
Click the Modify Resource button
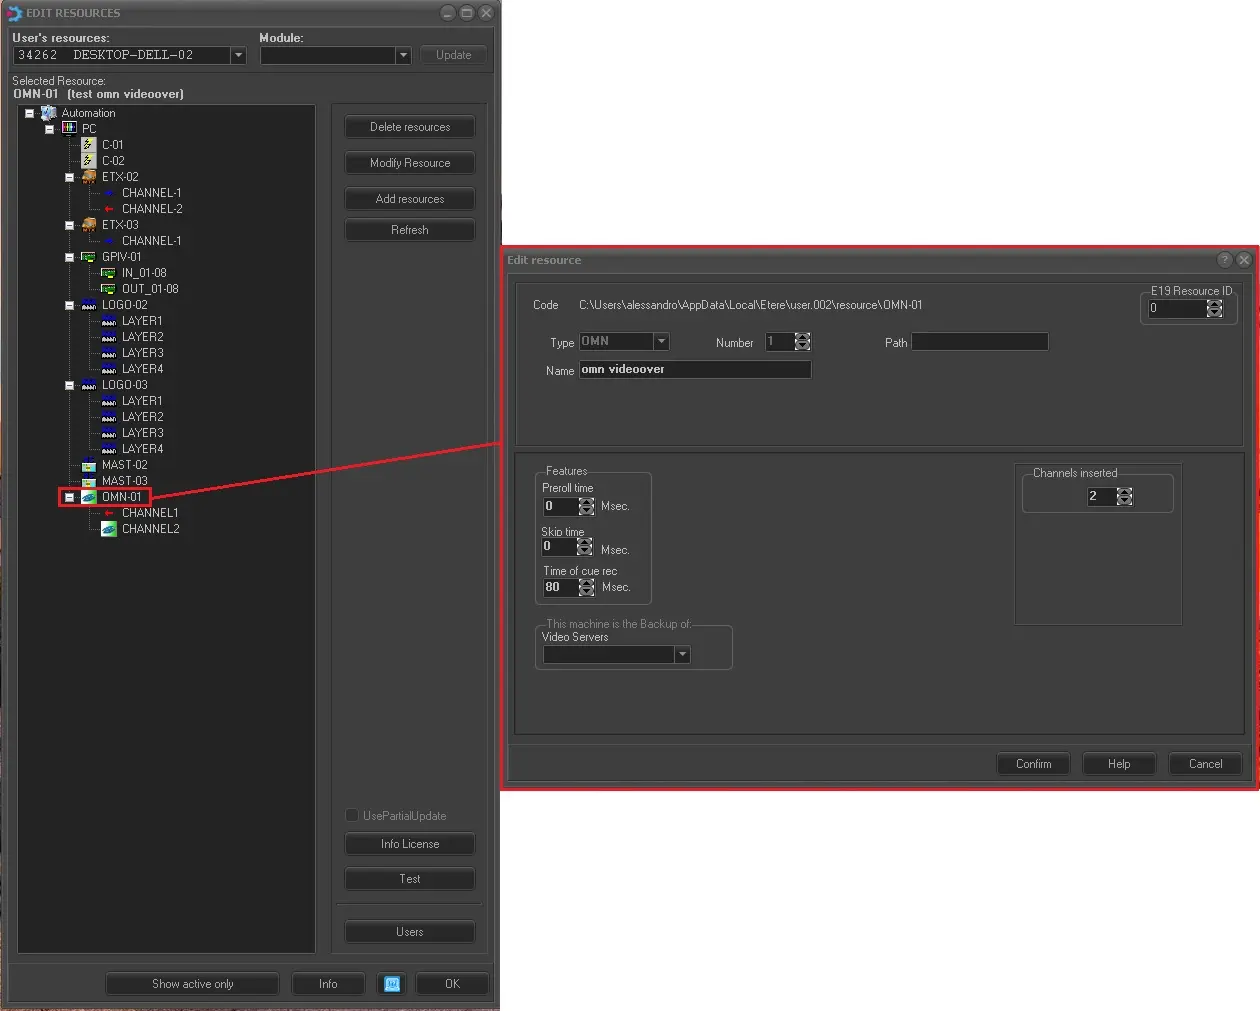[x=410, y=163]
